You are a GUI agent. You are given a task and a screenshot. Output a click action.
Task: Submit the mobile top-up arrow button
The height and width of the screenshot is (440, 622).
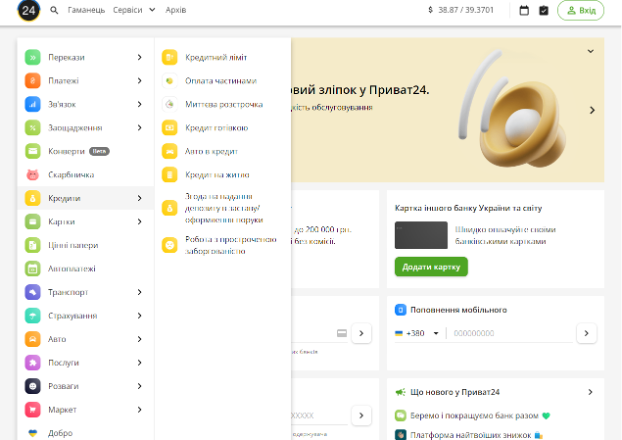pyautogui.click(x=586, y=333)
